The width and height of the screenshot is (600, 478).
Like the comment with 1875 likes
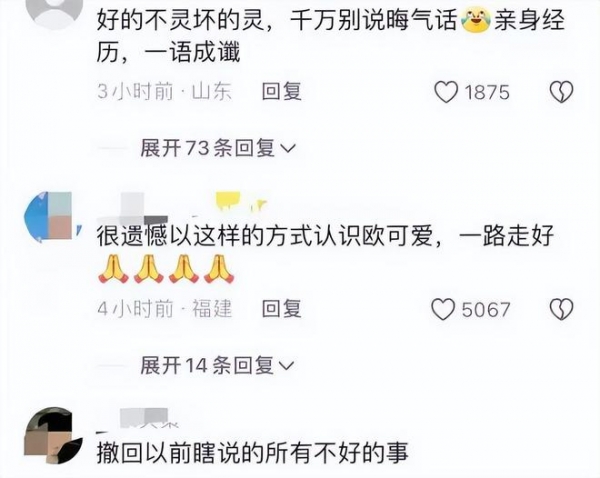tap(446, 92)
